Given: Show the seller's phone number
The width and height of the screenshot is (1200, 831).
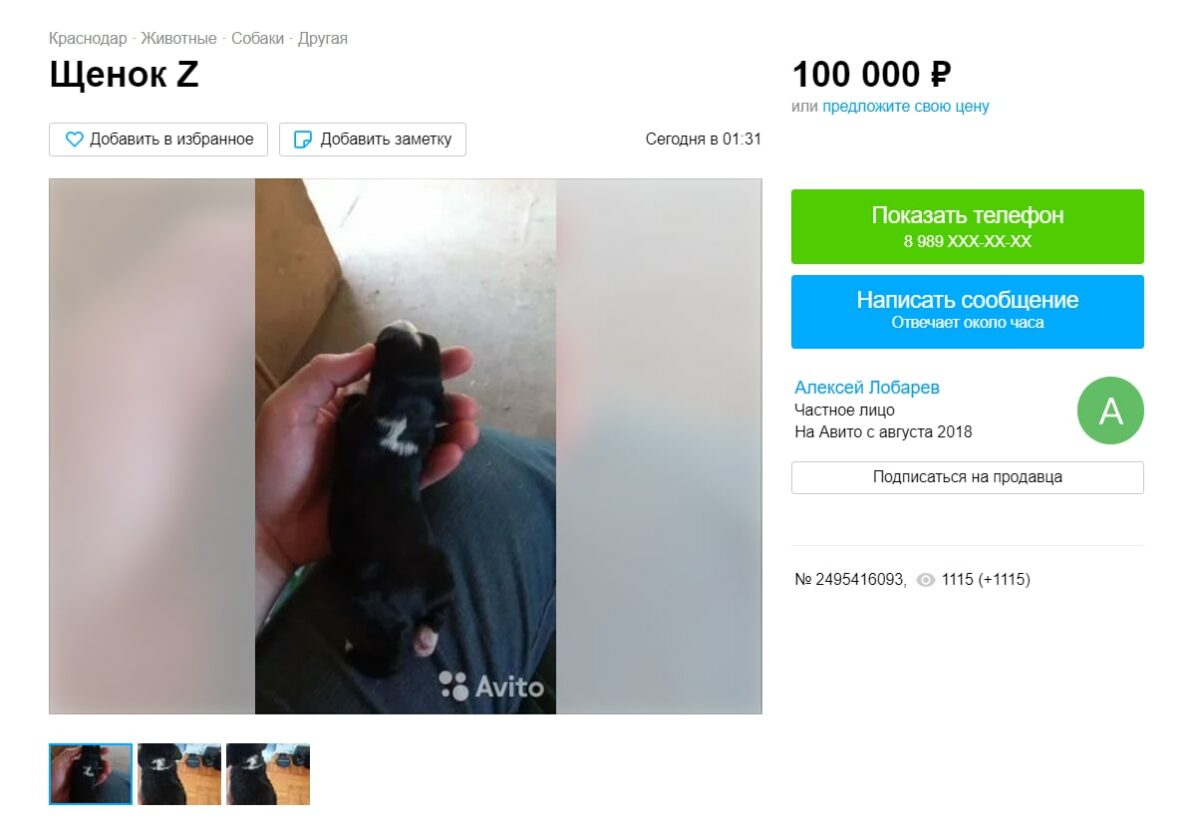Looking at the screenshot, I should (x=967, y=227).
